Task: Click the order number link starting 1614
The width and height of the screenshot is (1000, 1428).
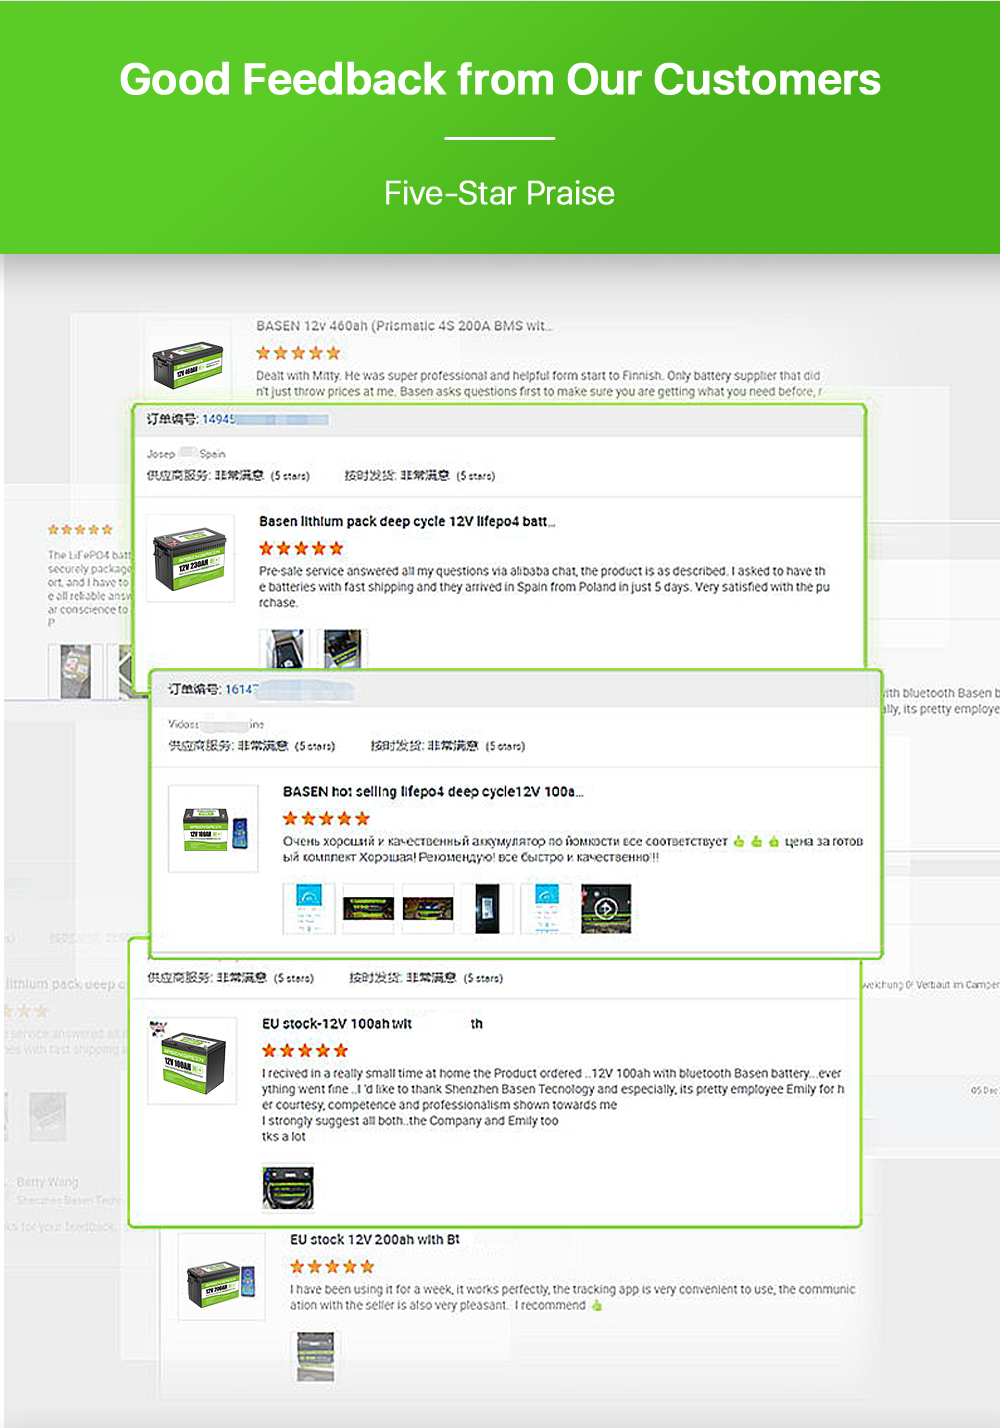Action: (241, 689)
